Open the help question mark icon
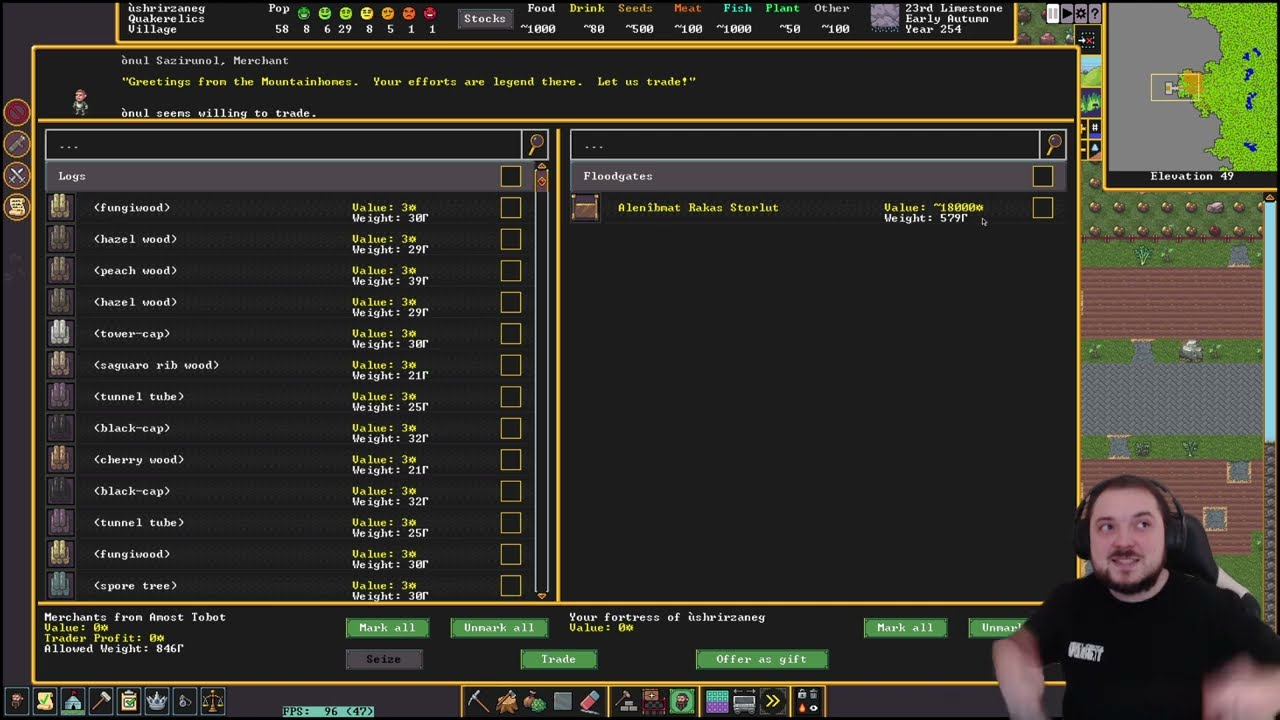Viewport: 1280px width, 720px height. point(1096,14)
